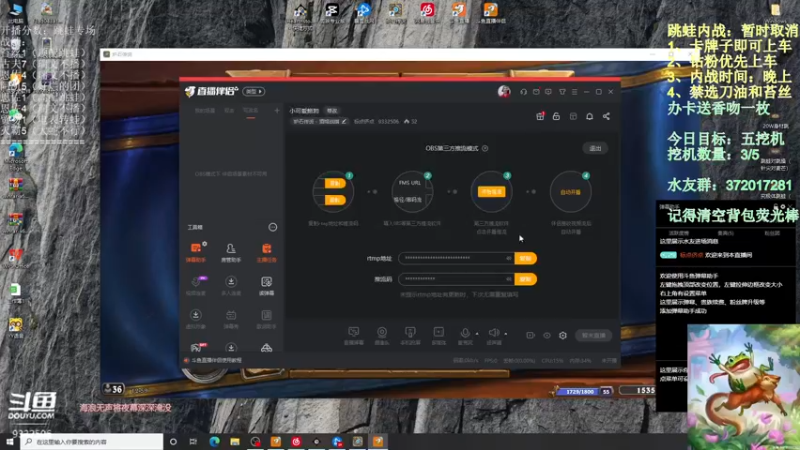Click the Windows taskbar search box

click(x=92, y=442)
